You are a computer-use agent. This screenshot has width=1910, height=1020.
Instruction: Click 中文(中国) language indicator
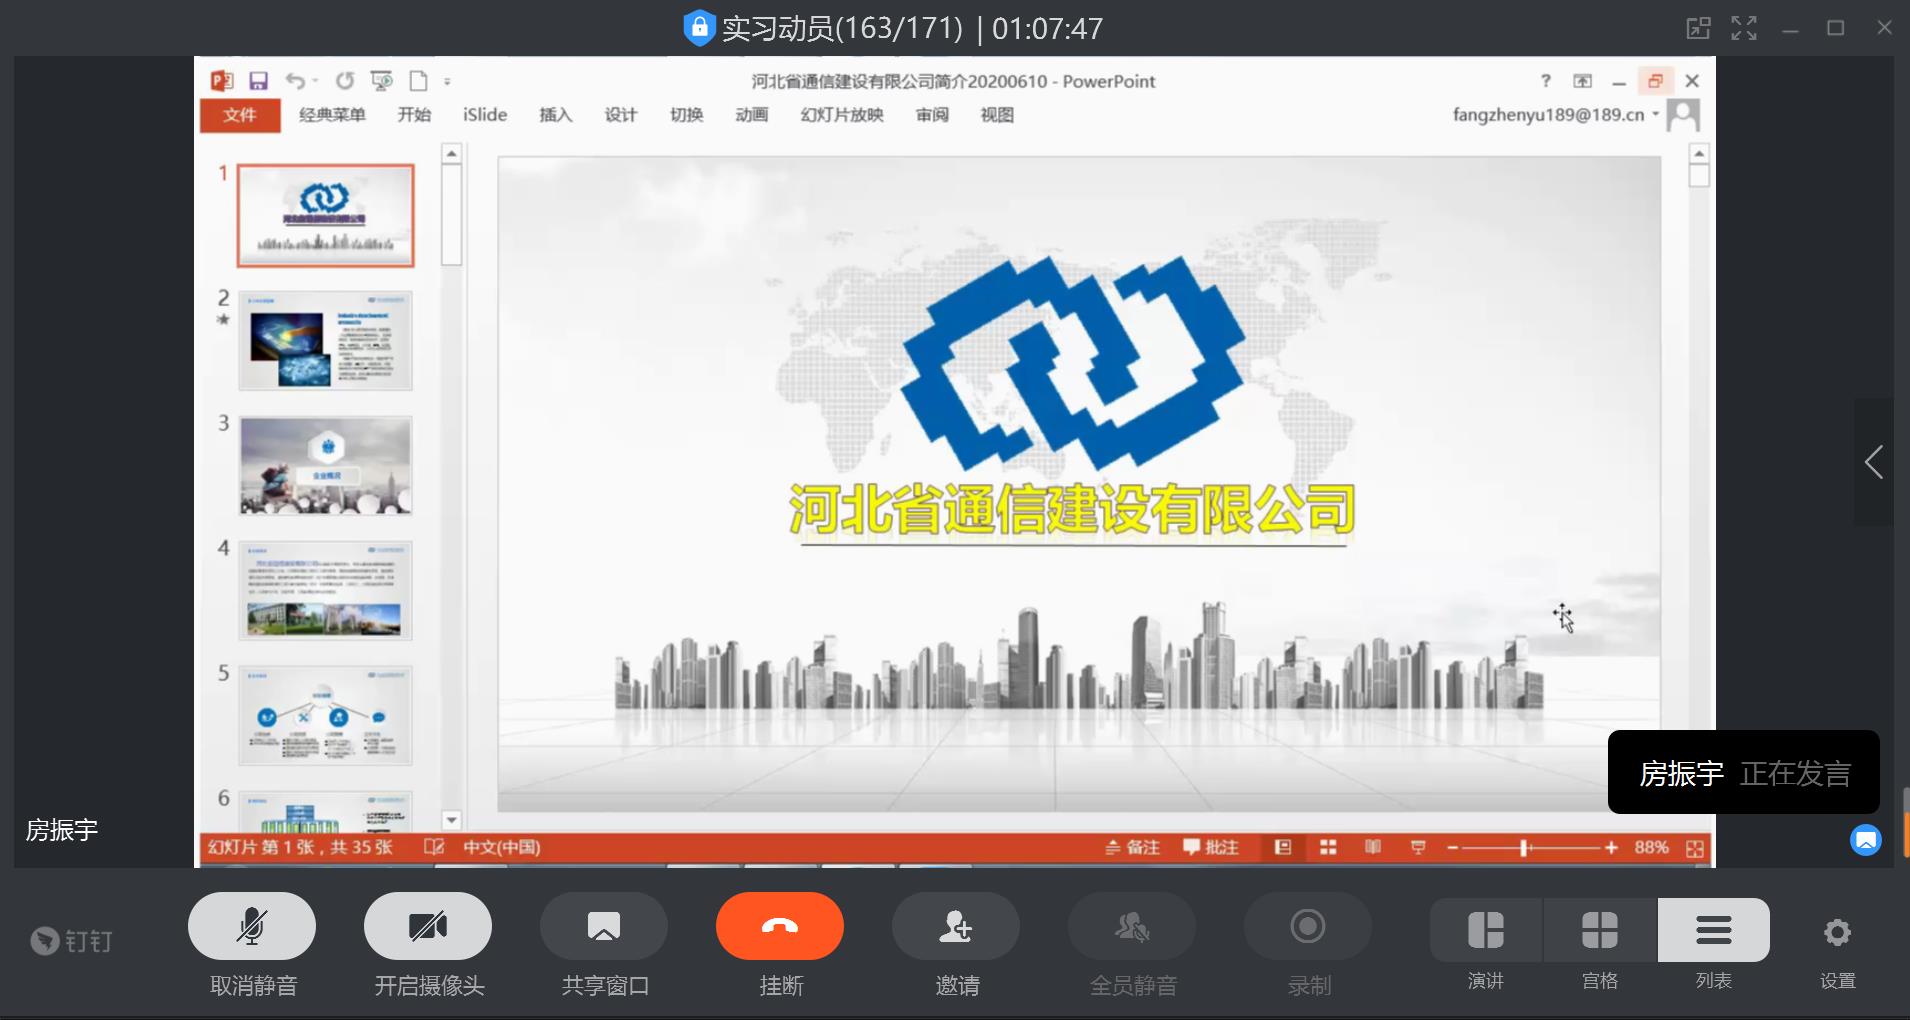click(501, 848)
